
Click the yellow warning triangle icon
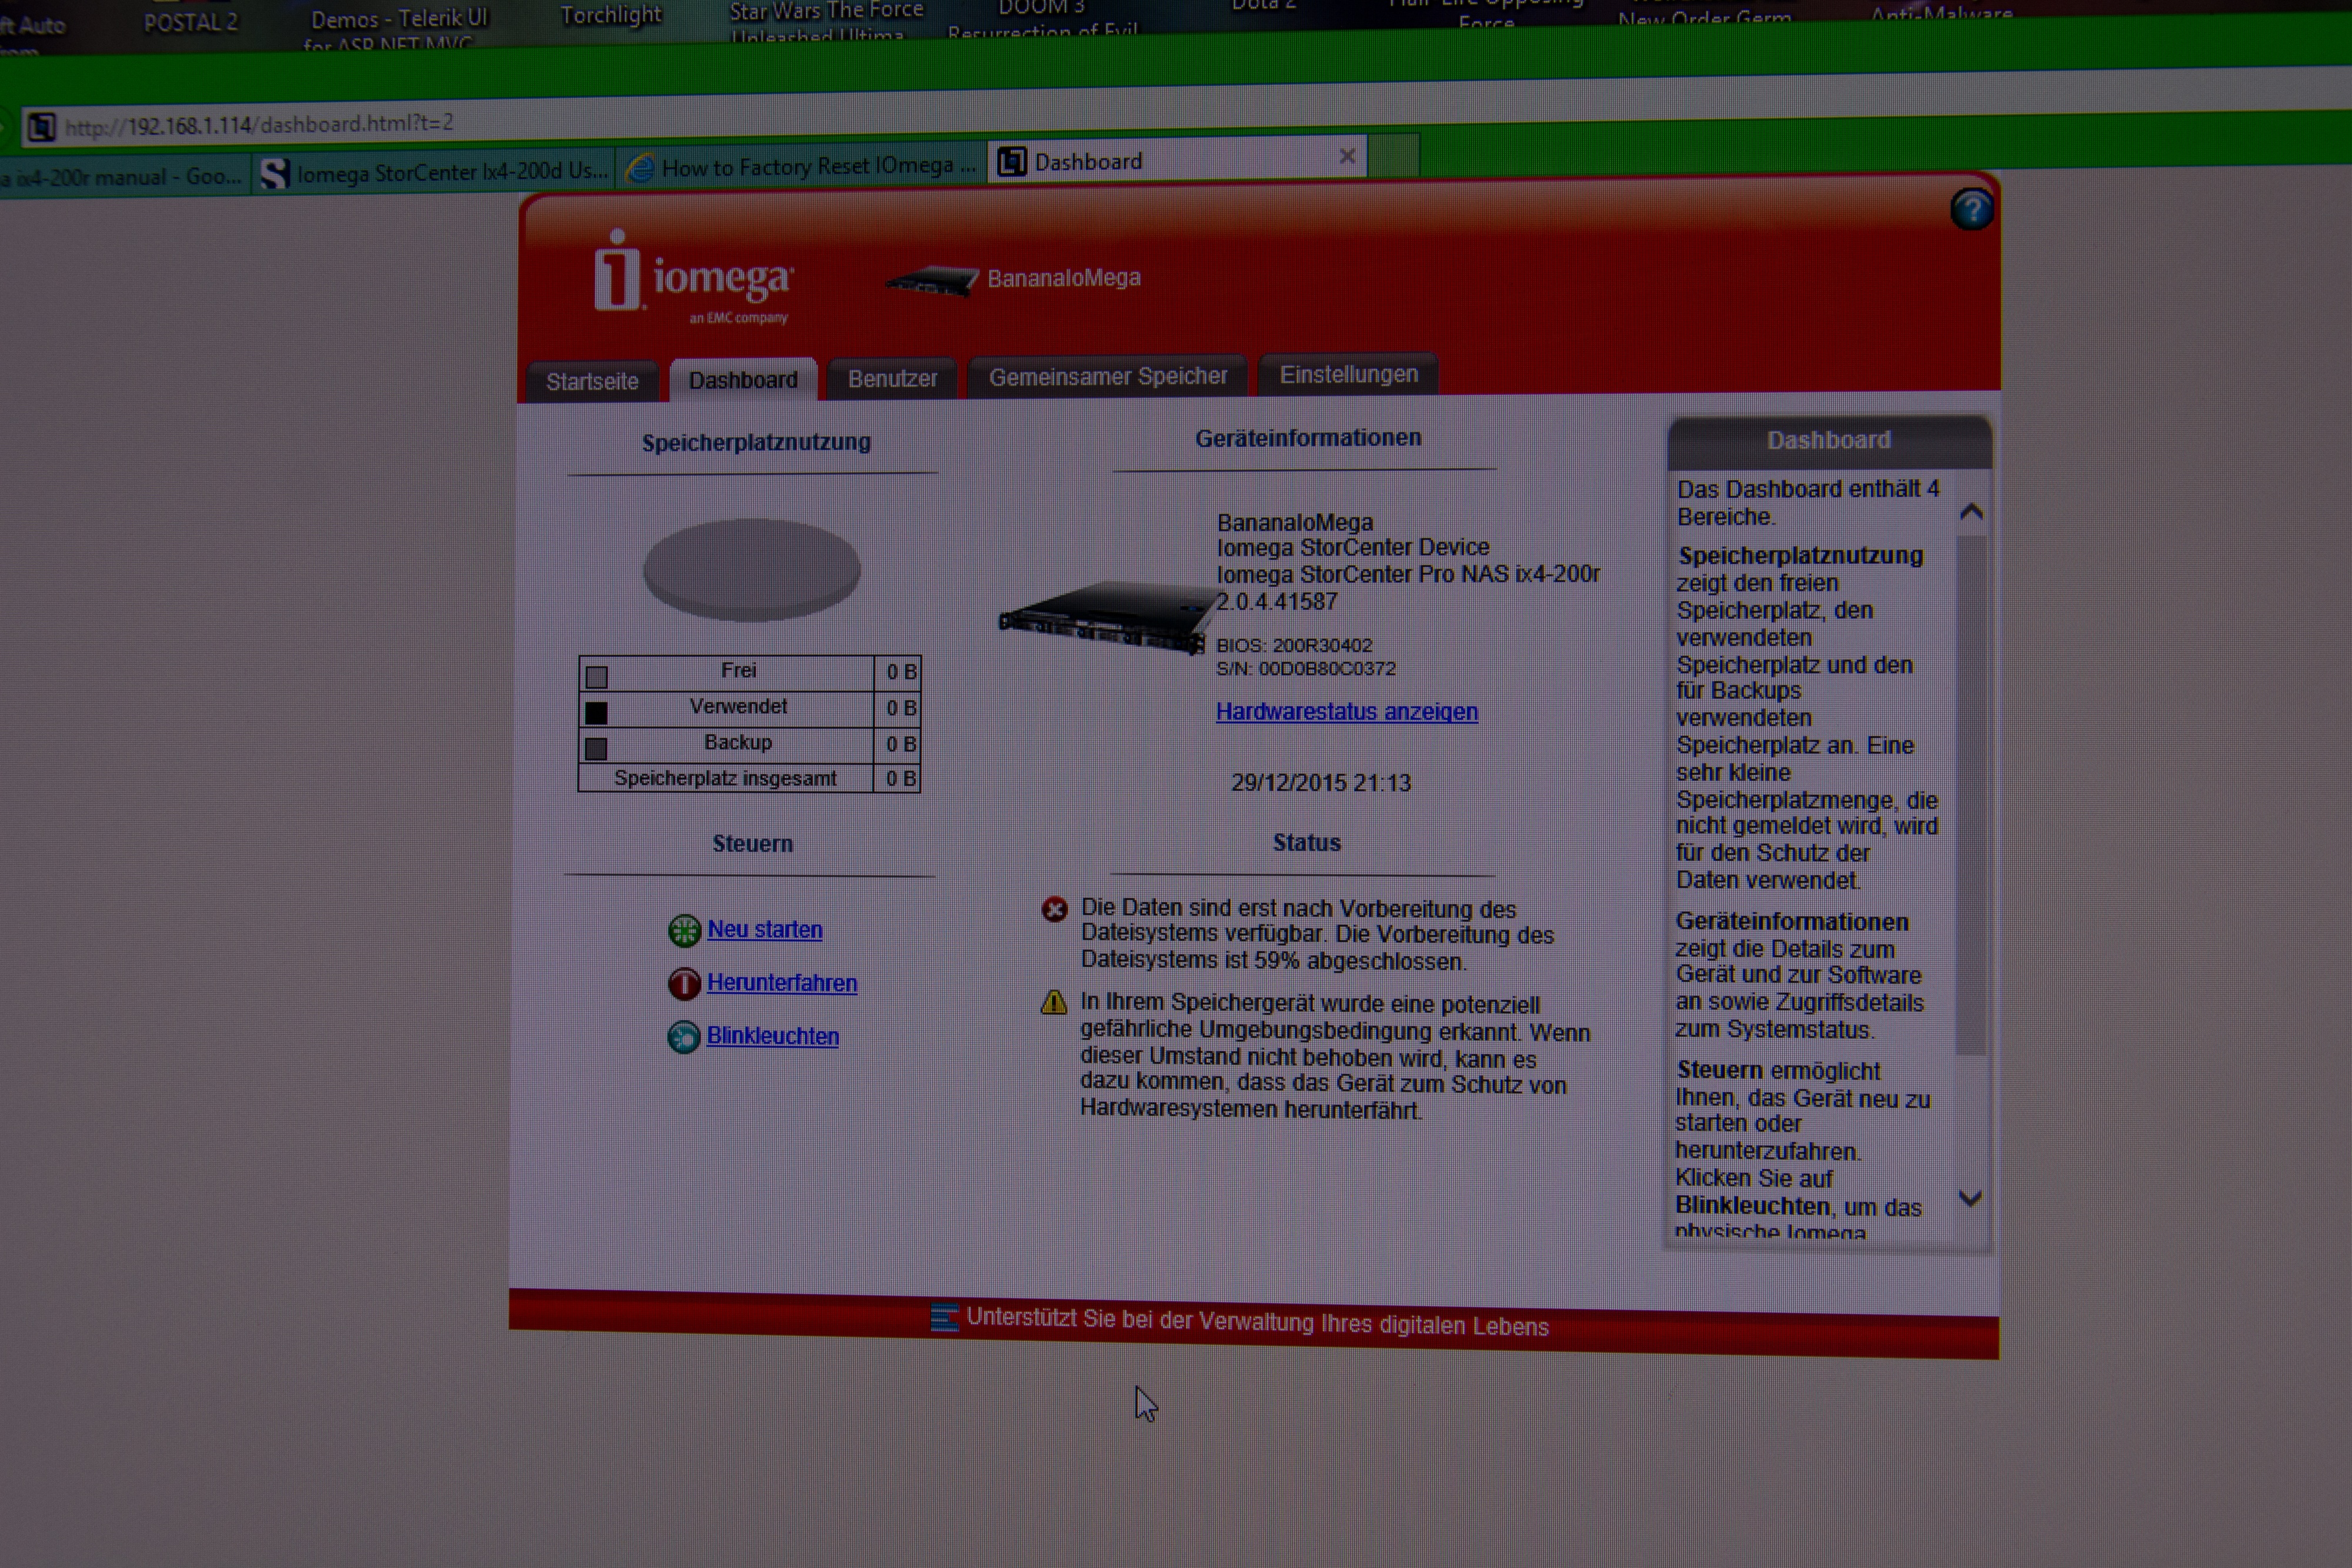pos(1054,1002)
